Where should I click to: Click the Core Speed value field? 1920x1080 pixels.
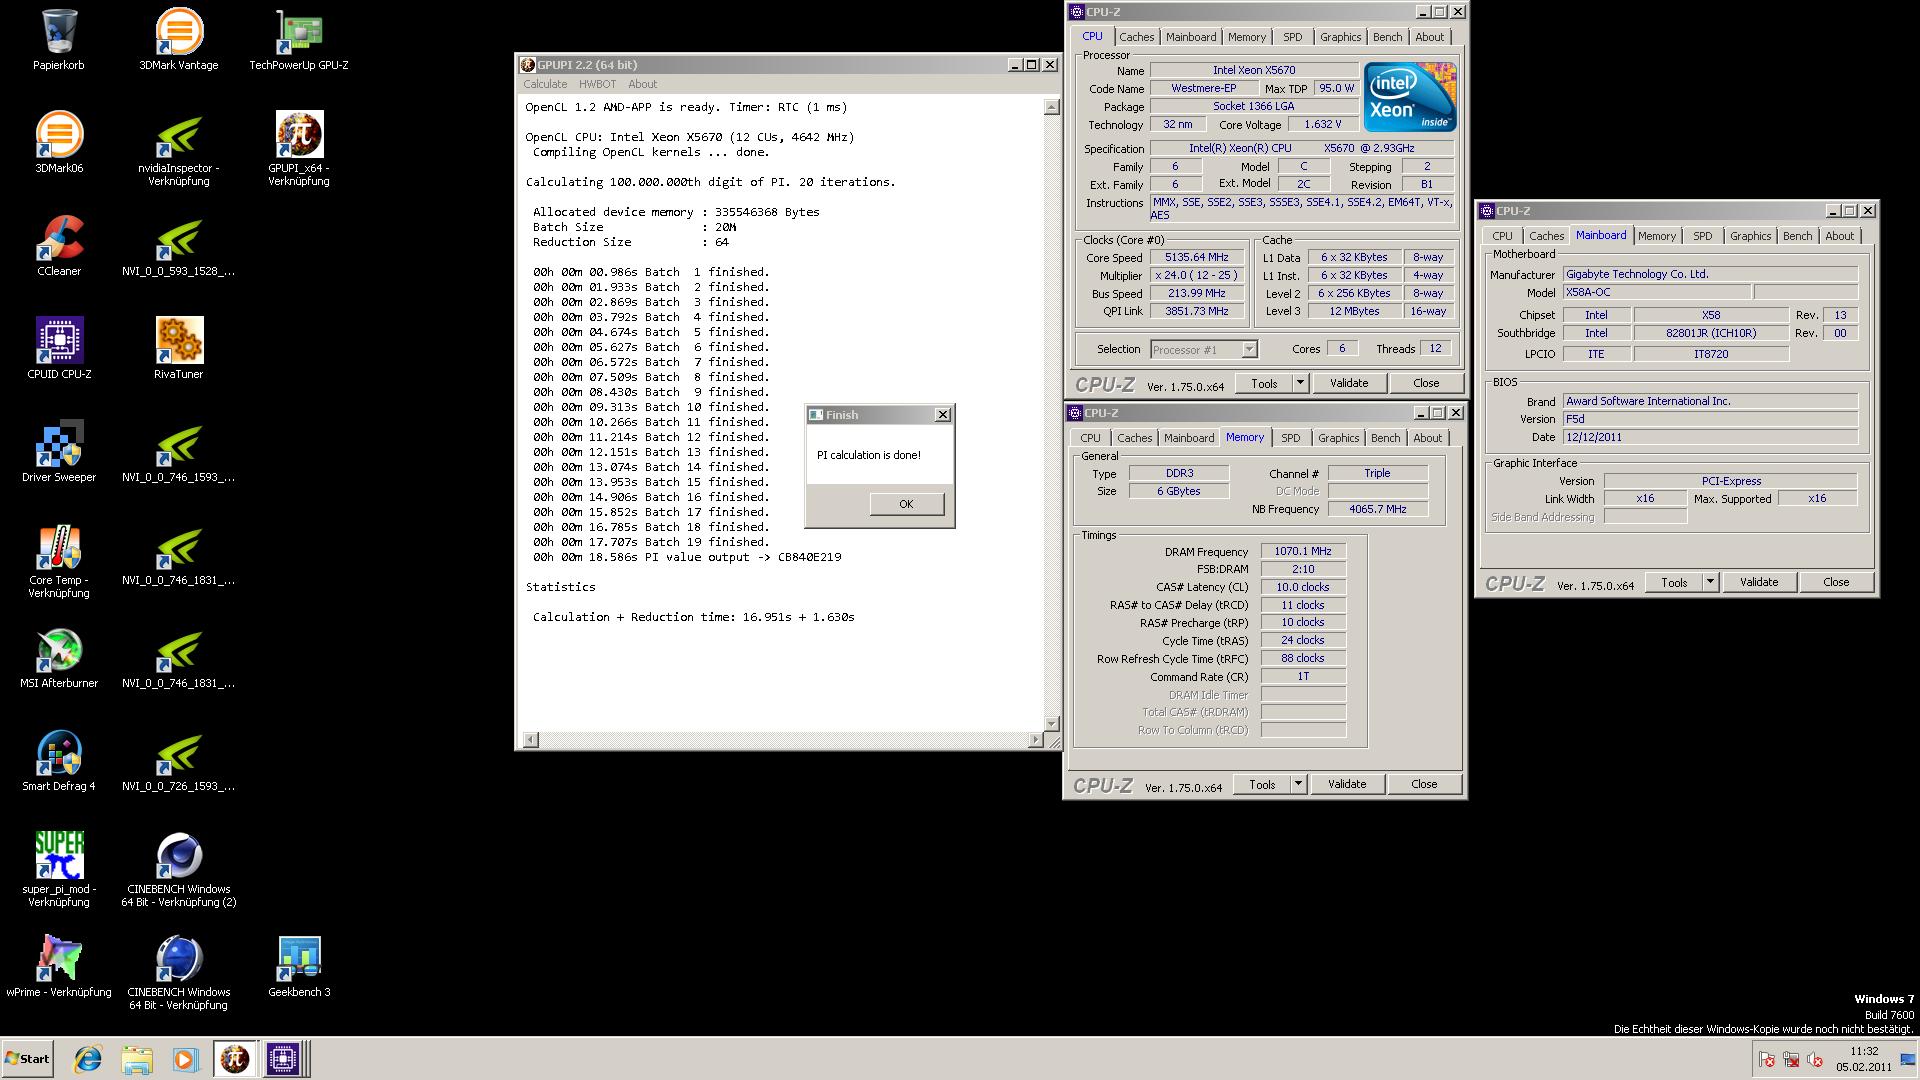pyautogui.click(x=1196, y=257)
